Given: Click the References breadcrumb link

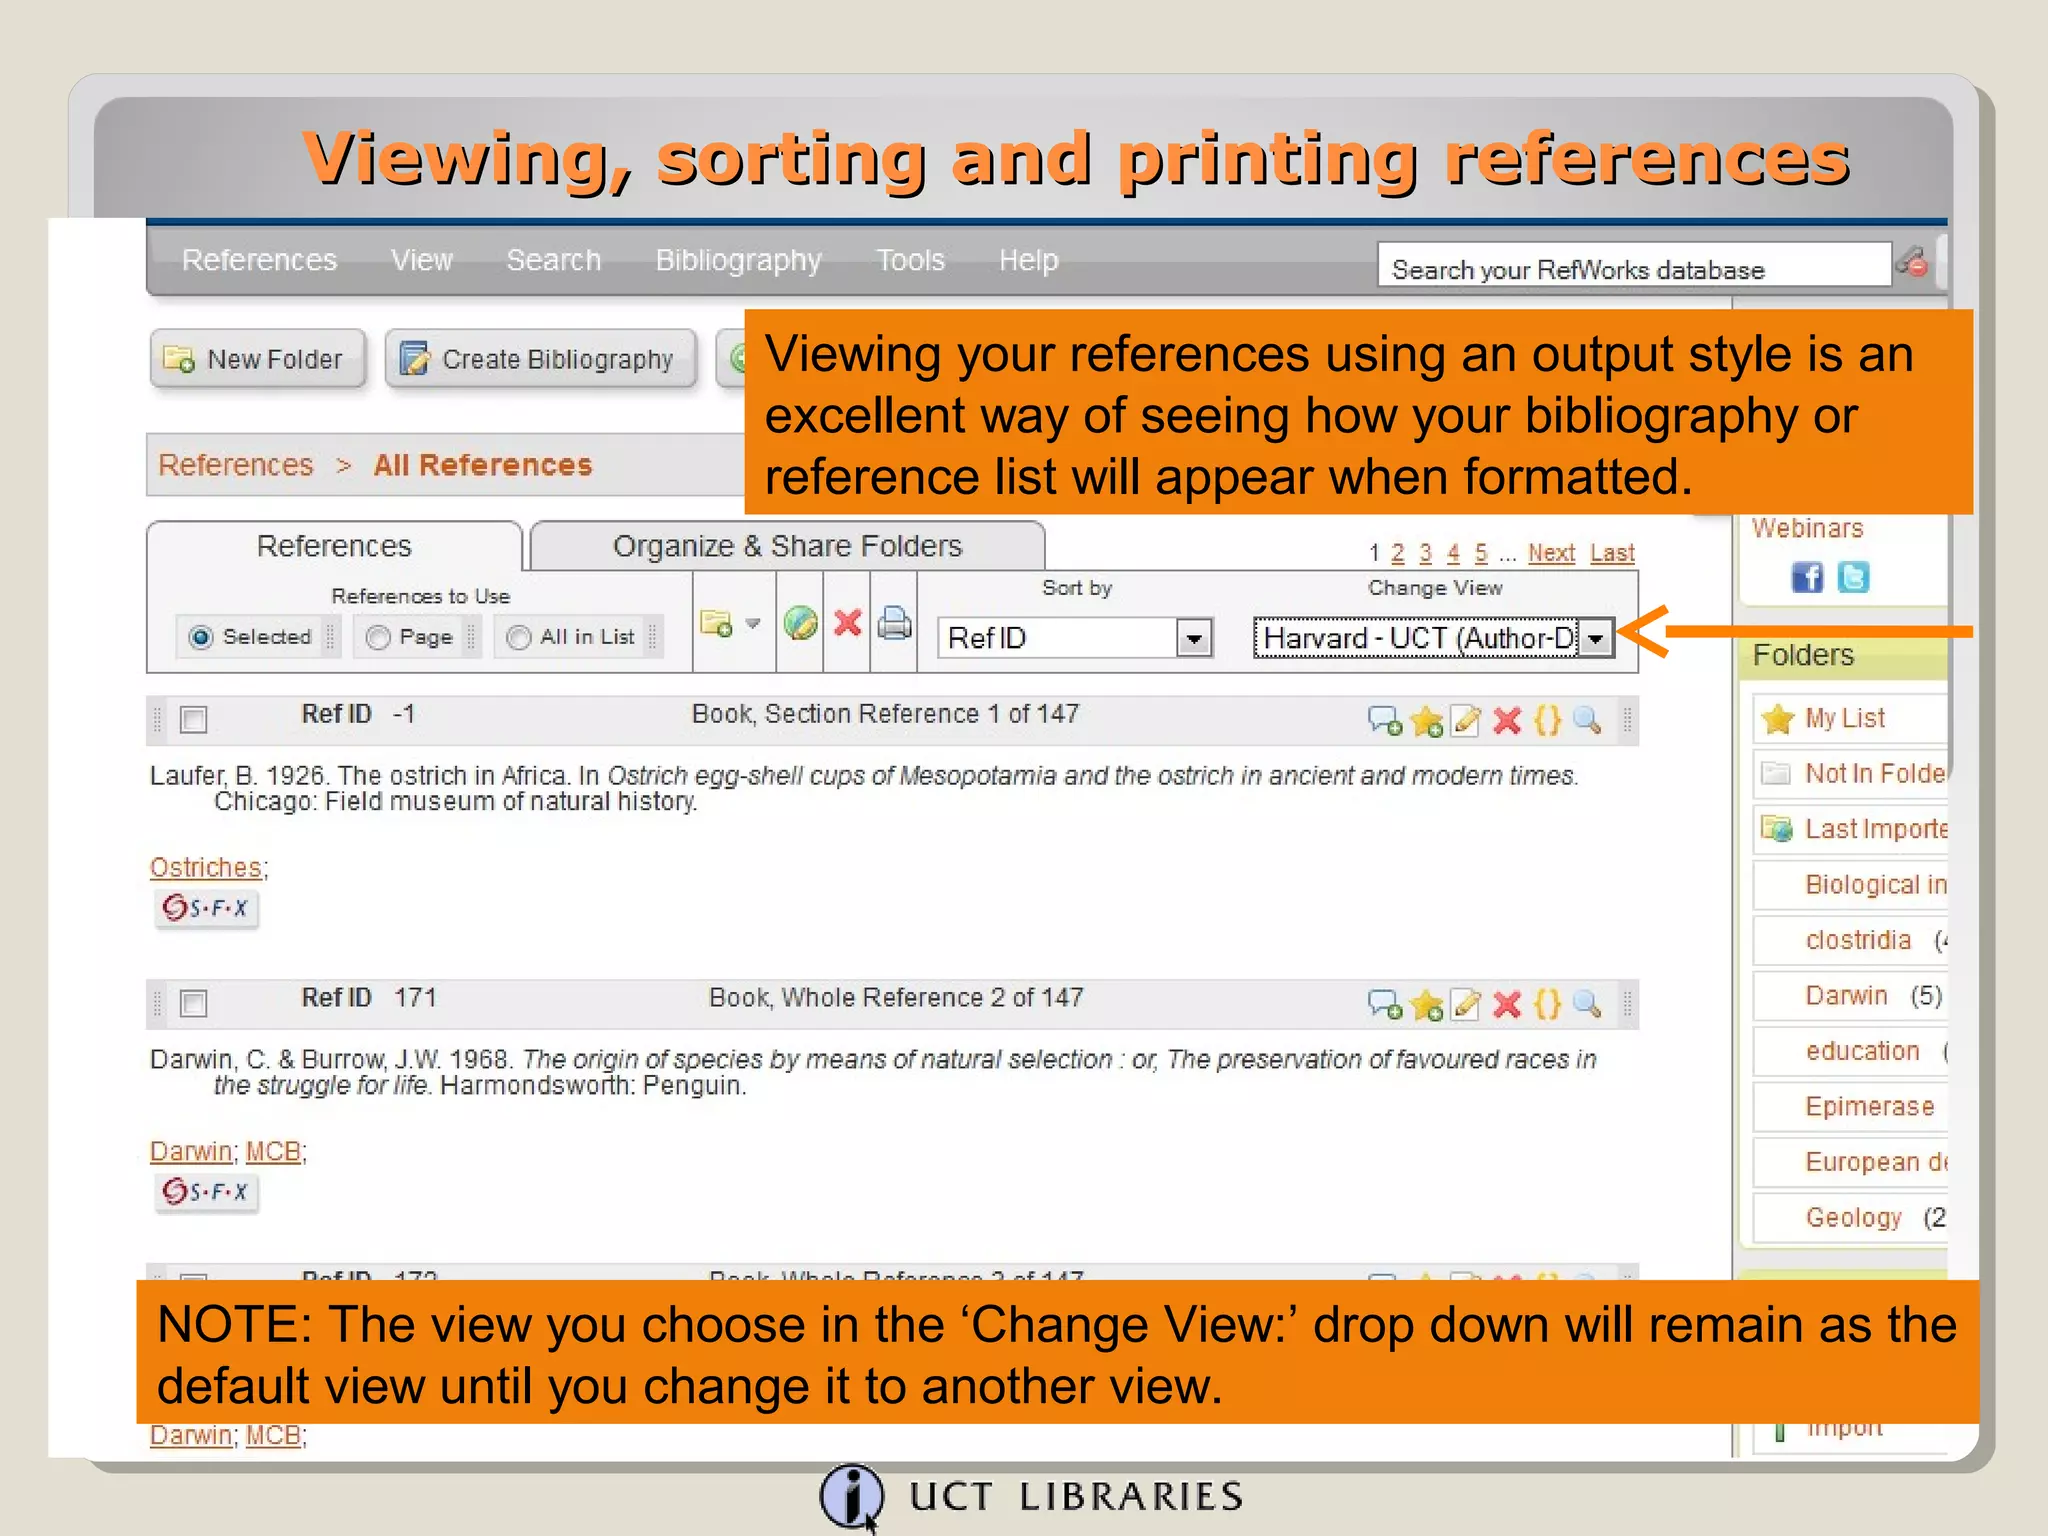Looking at the screenshot, I should 235,465.
